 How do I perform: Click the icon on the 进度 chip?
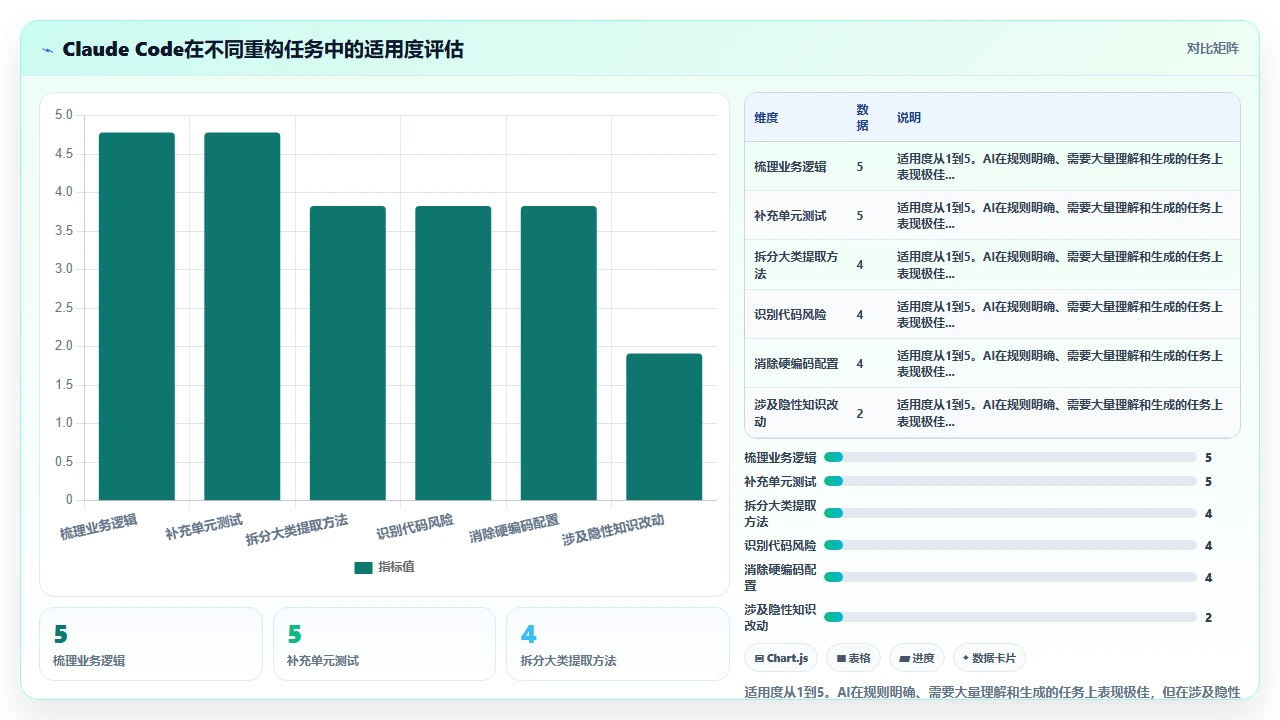click(x=904, y=658)
